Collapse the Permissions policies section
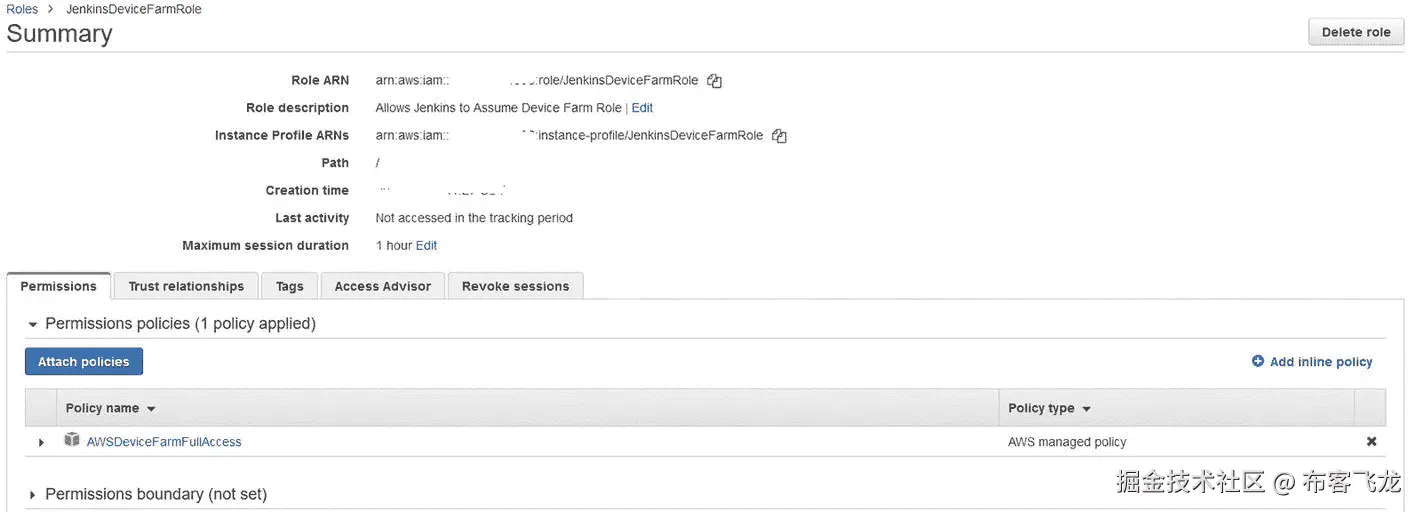The height and width of the screenshot is (512, 1418). [33, 324]
